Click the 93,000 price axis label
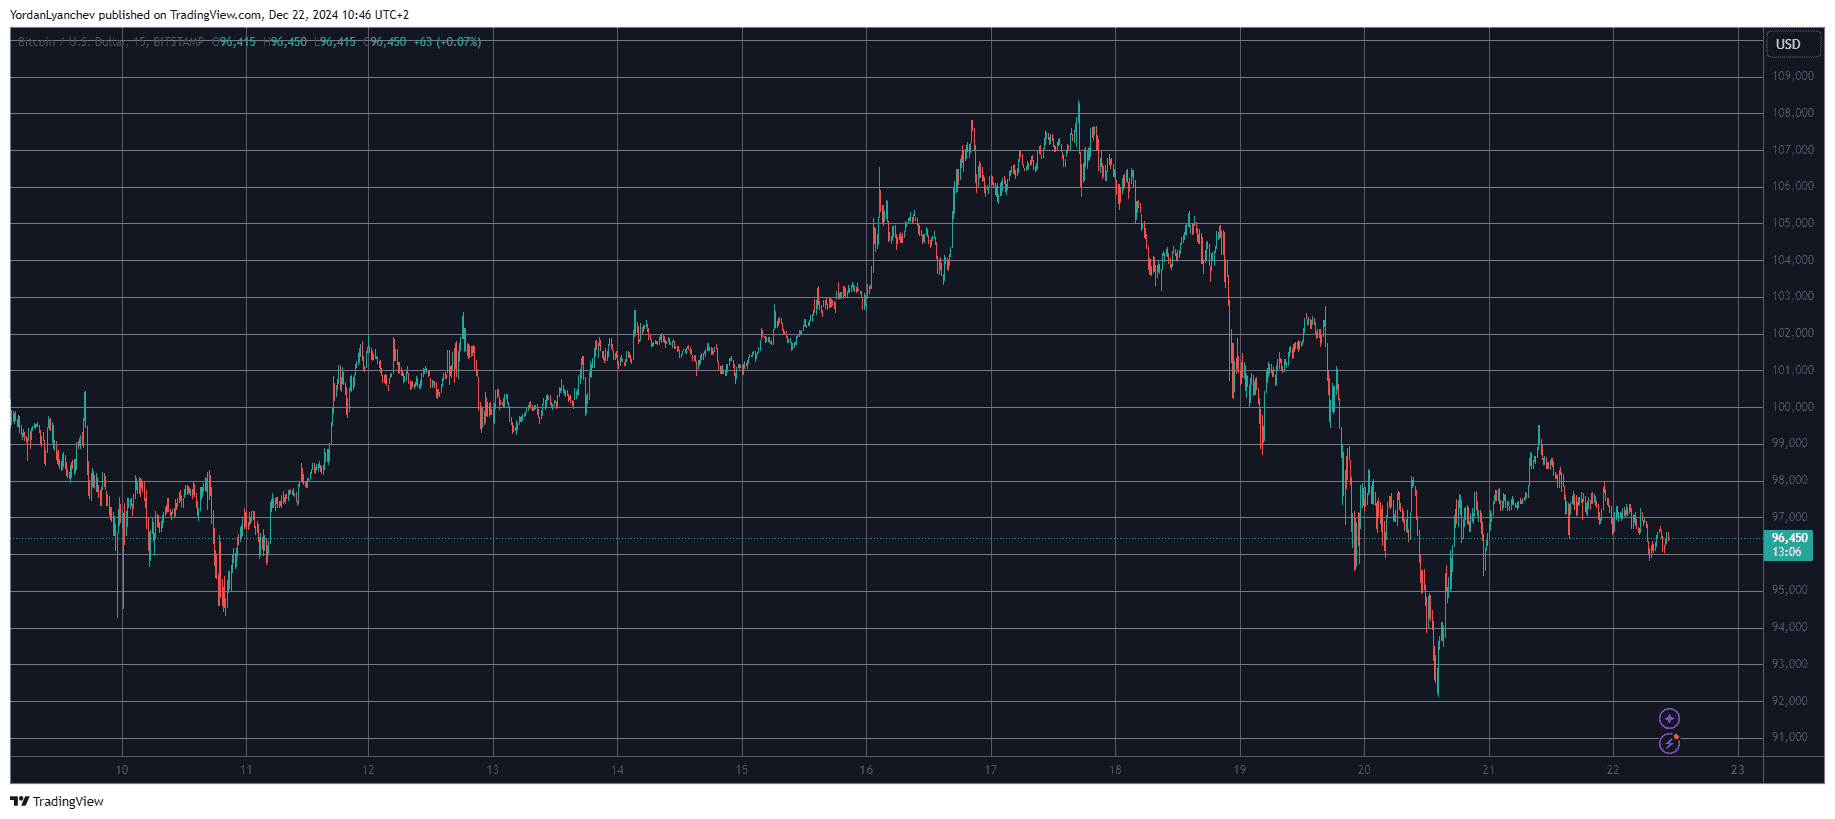1835x819 pixels. point(1790,664)
